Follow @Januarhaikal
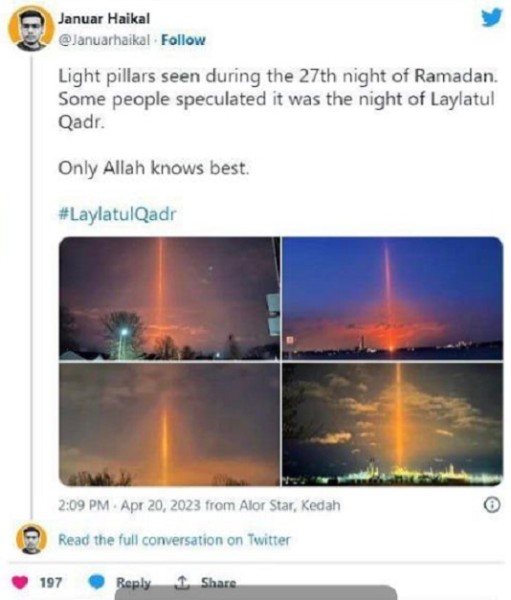Image resolution: width=511 pixels, height=600 pixels. tap(183, 40)
